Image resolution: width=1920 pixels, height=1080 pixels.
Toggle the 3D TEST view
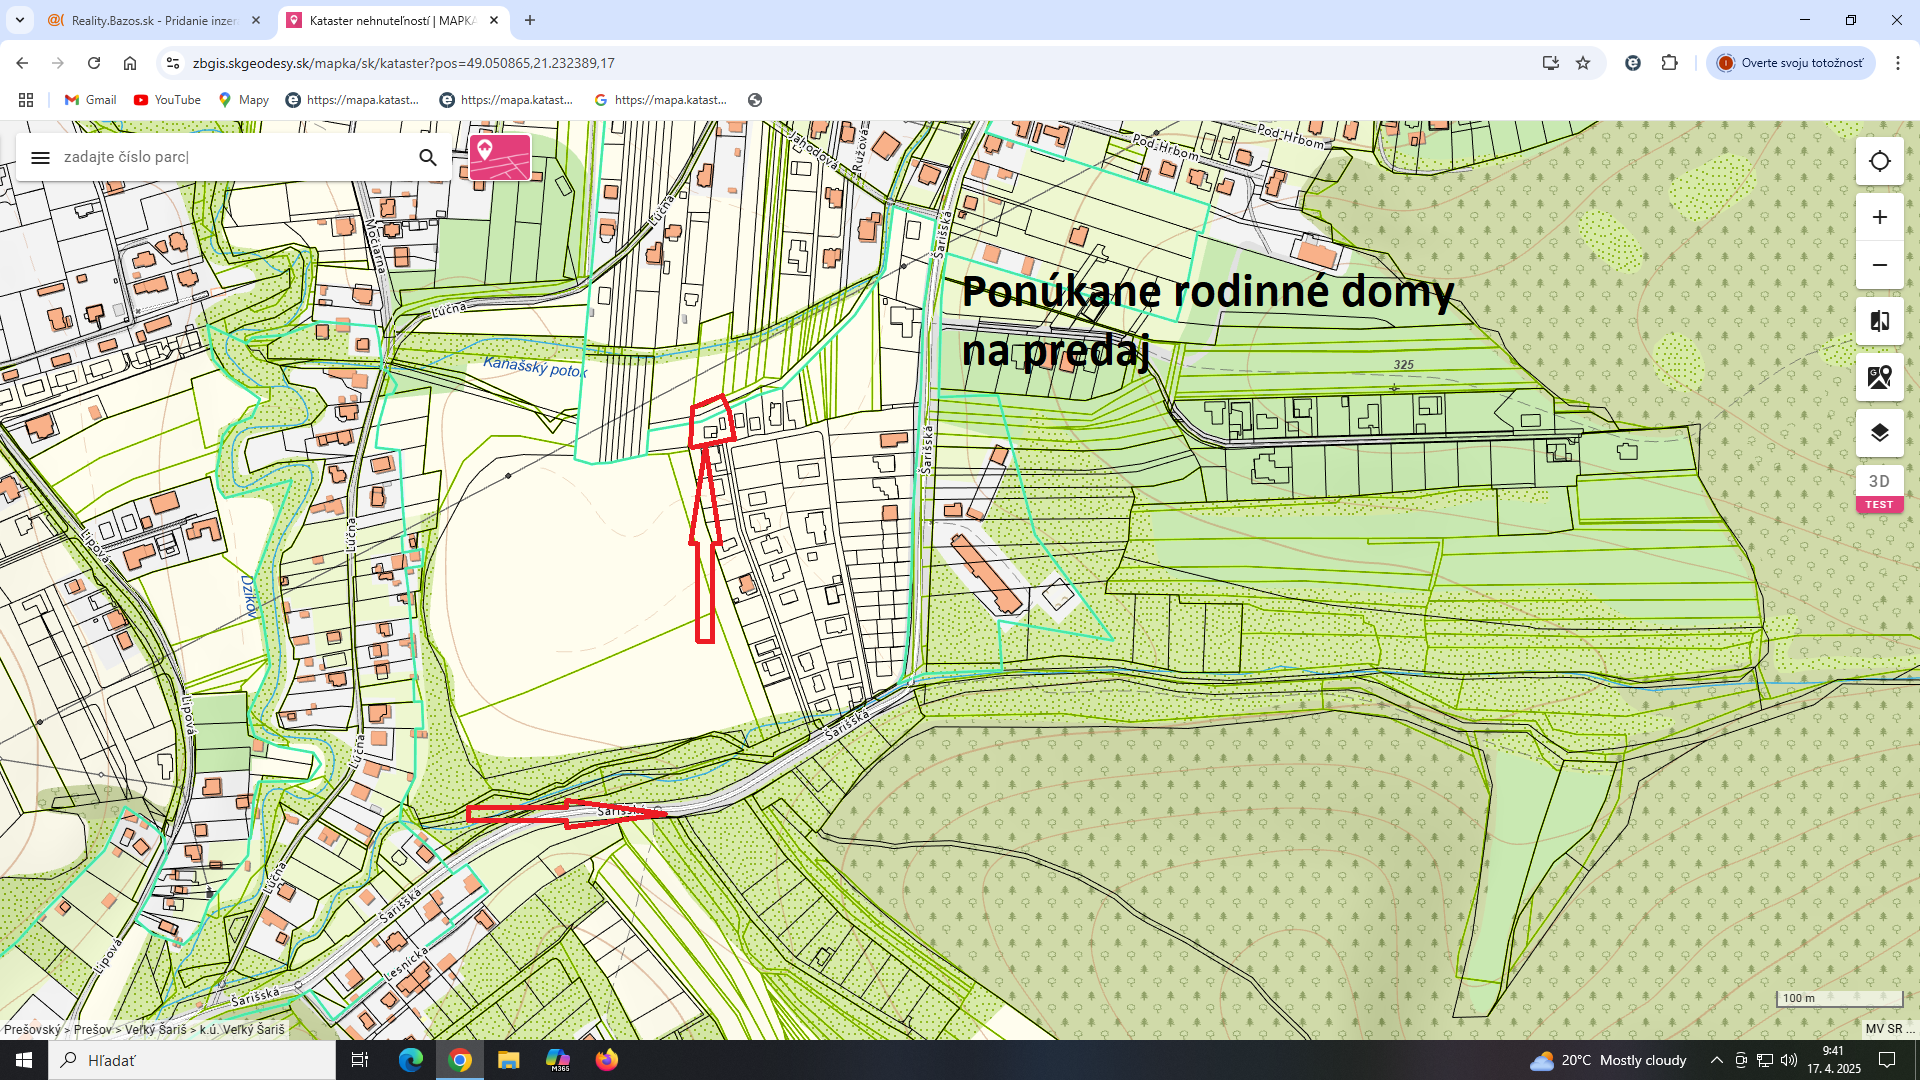(1879, 489)
